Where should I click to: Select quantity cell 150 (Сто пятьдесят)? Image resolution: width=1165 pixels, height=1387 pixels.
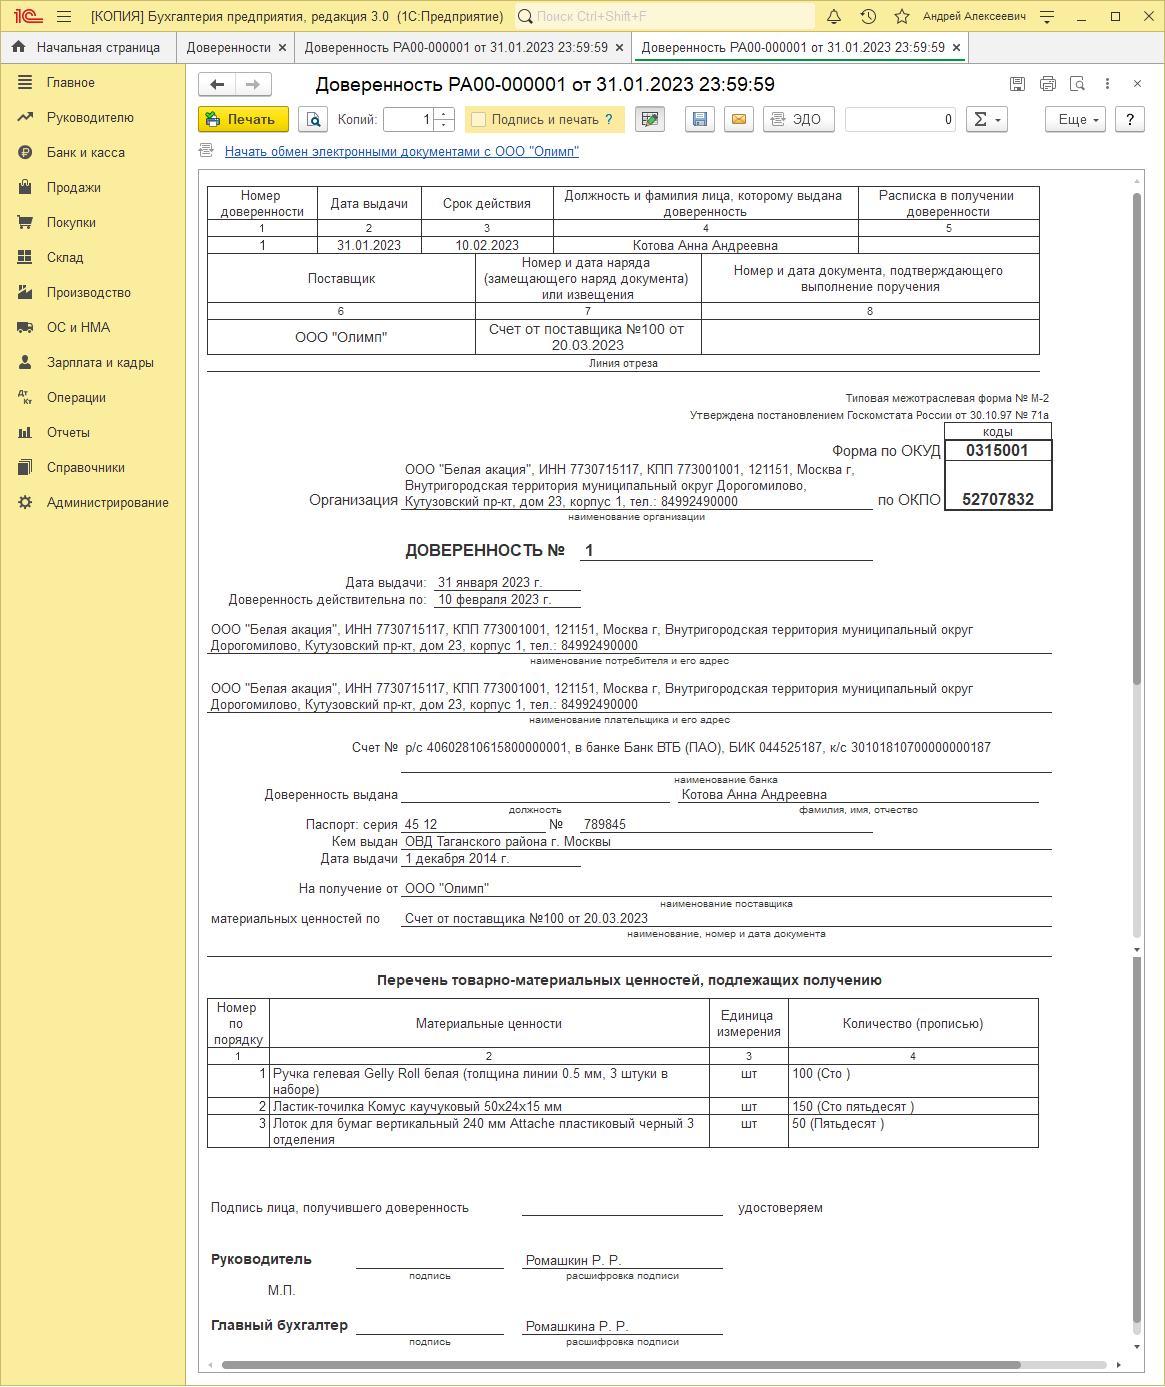pos(912,1107)
